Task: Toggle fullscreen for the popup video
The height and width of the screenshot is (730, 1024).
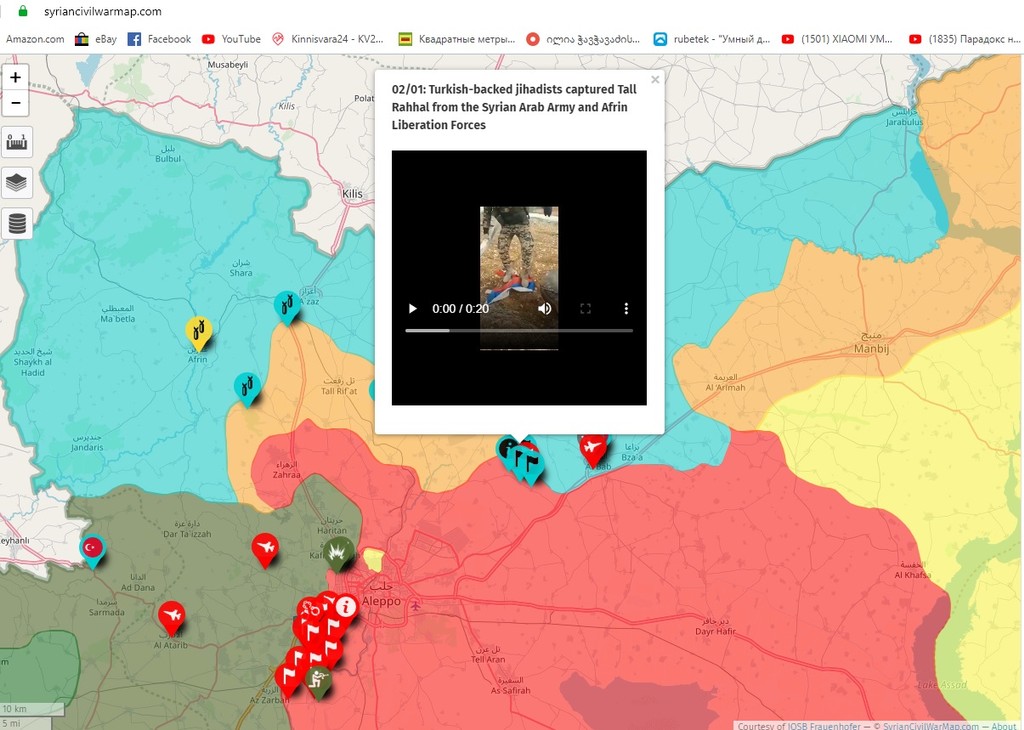Action: (585, 309)
